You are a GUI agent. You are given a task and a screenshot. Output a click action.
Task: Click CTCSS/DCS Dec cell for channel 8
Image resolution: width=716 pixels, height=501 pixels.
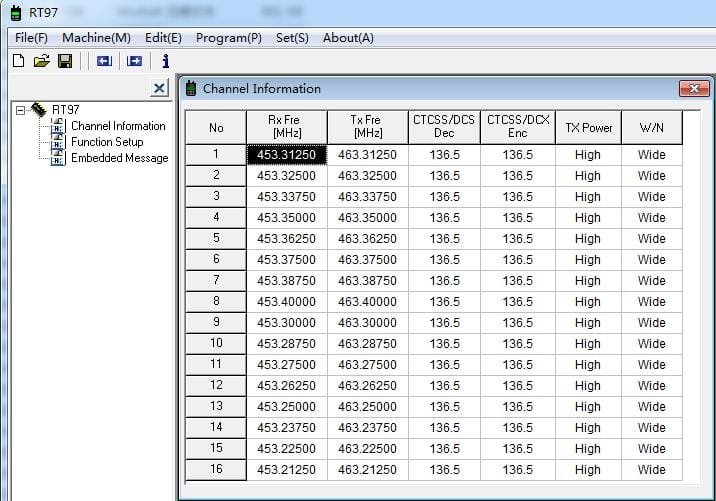point(444,302)
